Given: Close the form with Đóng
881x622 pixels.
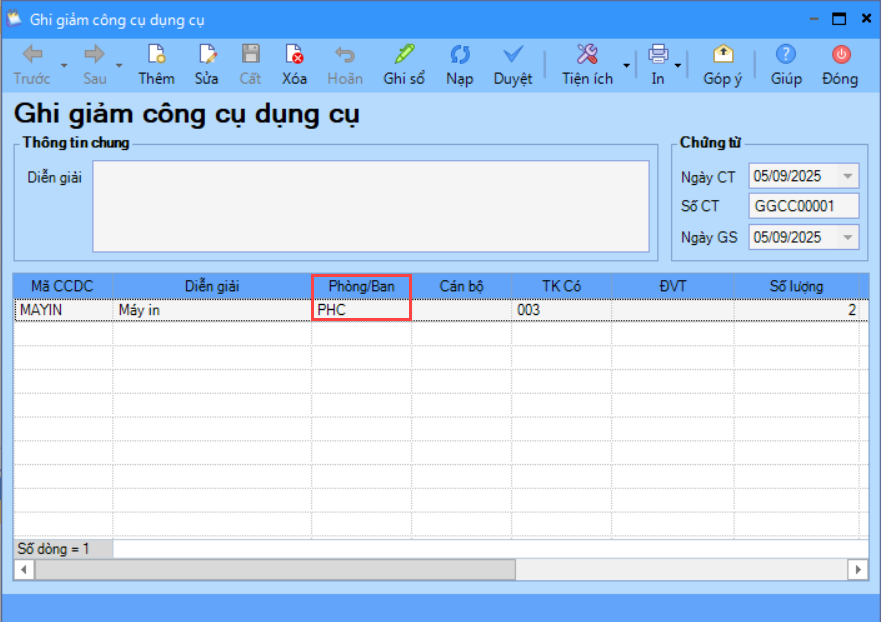Looking at the screenshot, I should tap(840, 65).
